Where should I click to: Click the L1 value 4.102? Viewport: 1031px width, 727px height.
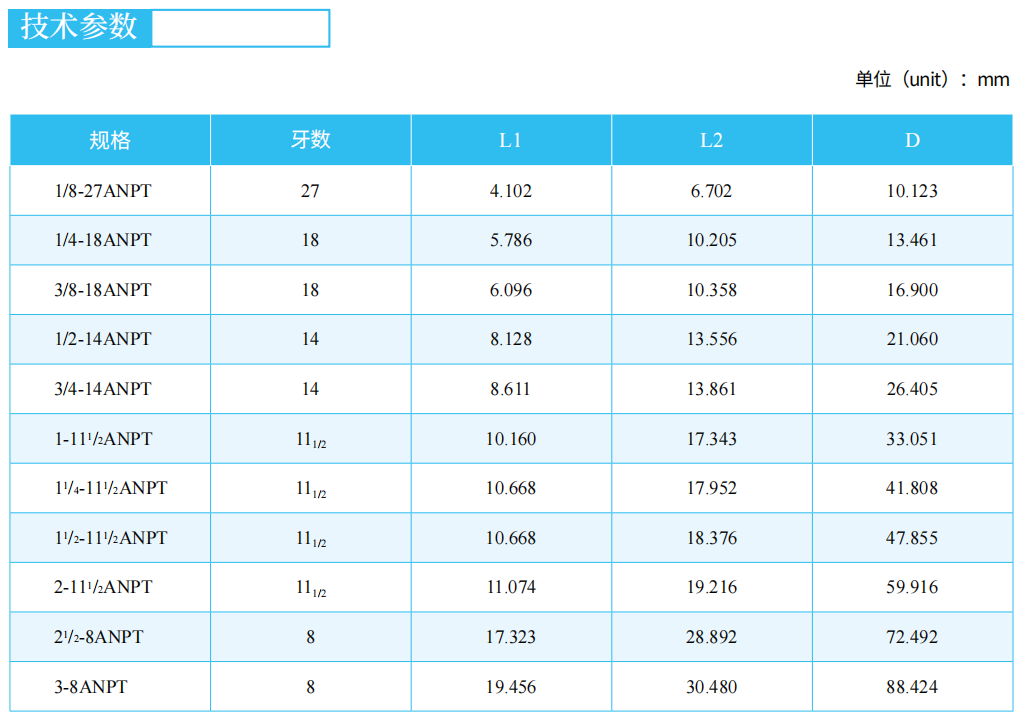(511, 191)
